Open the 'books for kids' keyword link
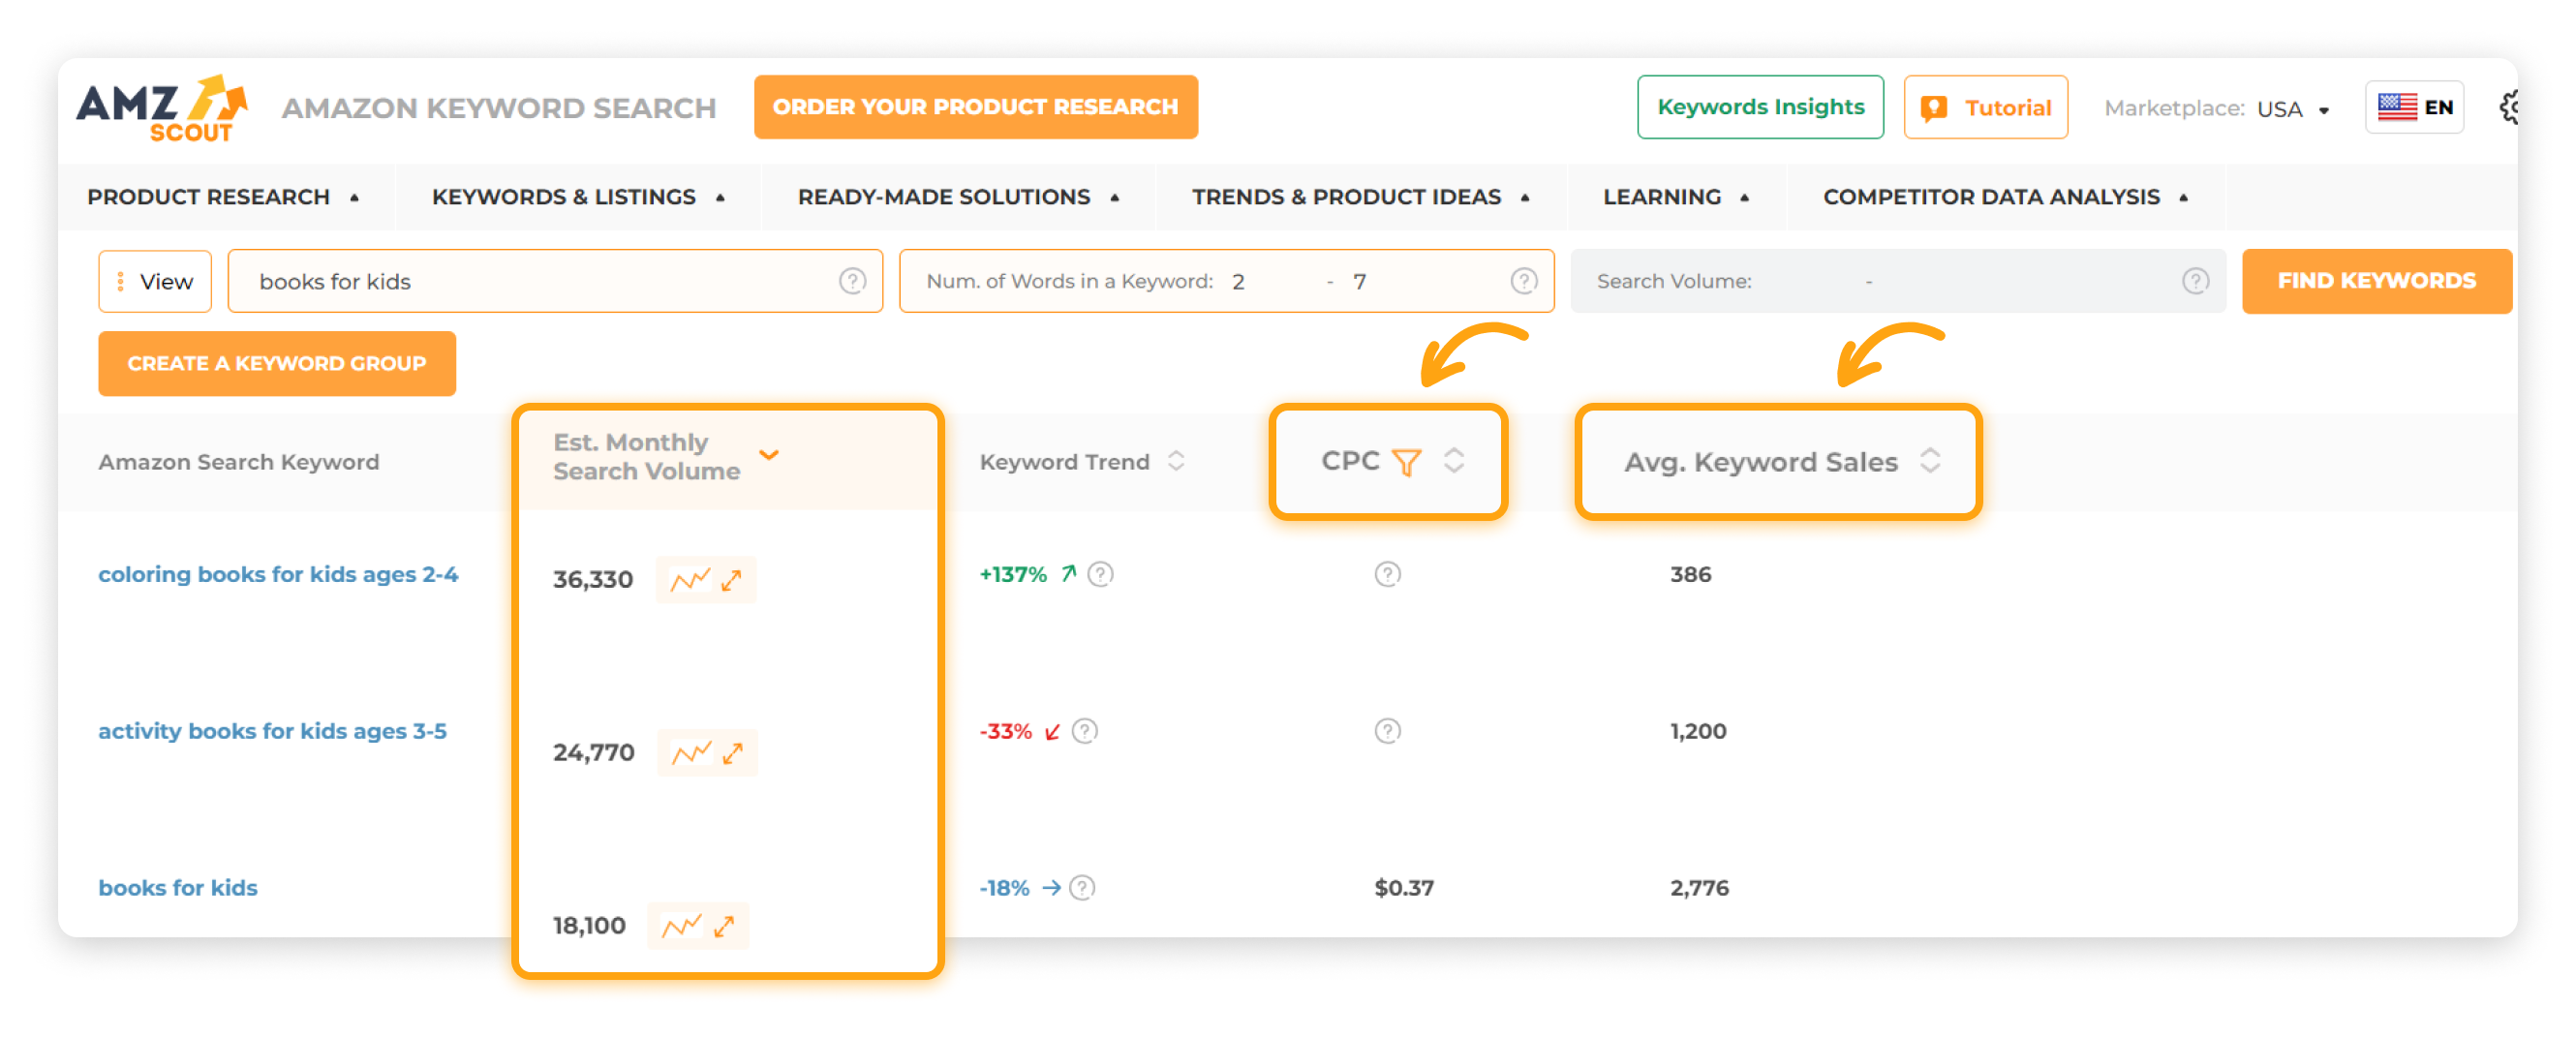This screenshot has height=1038, width=2576. (x=178, y=887)
